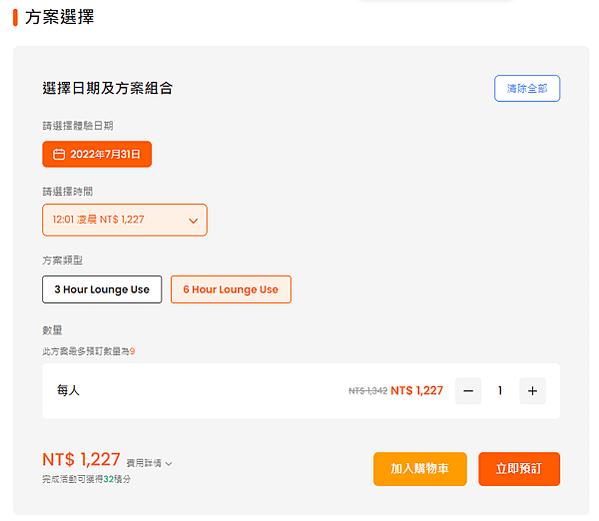Increase quantity with the plus icon
The width and height of the screenshot is (599, 521).
pyautogui.click(x=532, y=391)
